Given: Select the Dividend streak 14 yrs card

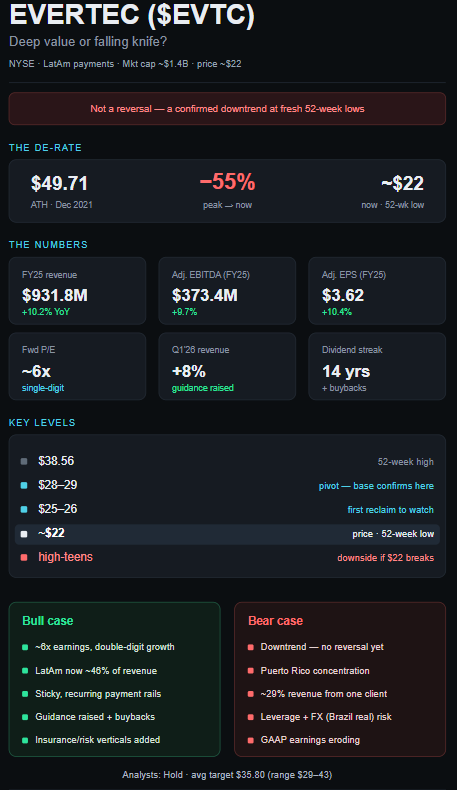Looking at the screenshot, I should (377, 366).
